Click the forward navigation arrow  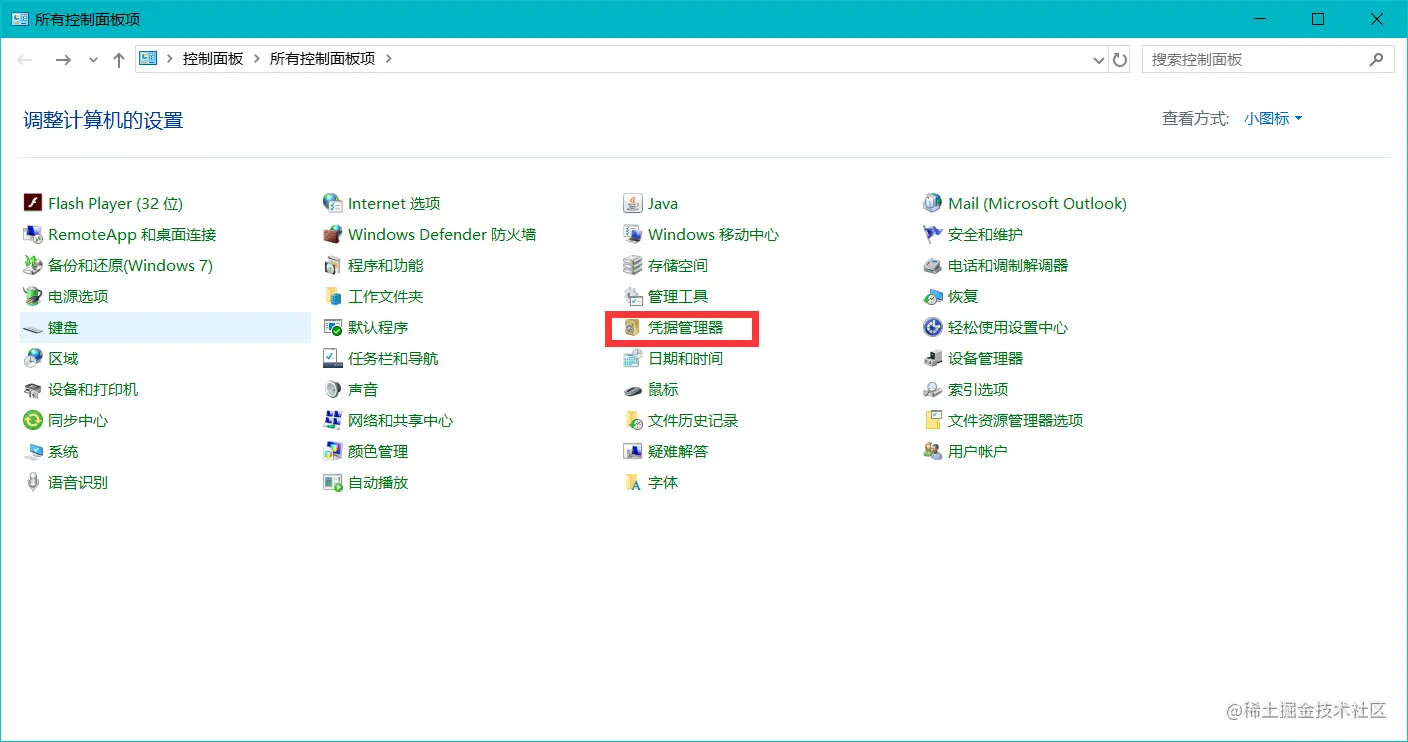coord(63,60)
